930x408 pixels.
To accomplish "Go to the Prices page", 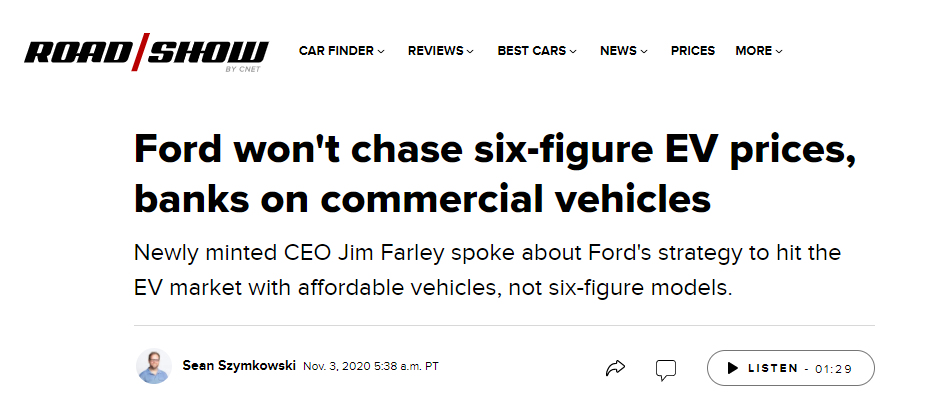I will pos(693,51).
